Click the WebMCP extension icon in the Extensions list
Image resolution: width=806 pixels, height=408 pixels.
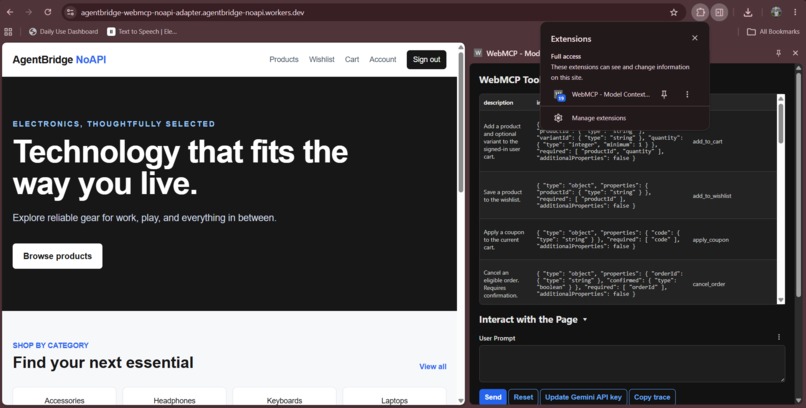point(559,95)
